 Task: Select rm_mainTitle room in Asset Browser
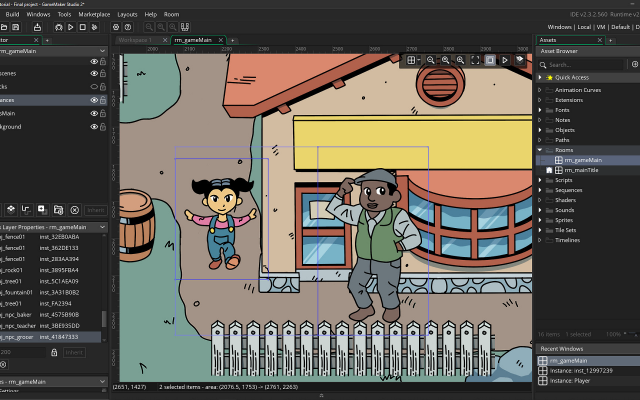[x=581, y=170]
